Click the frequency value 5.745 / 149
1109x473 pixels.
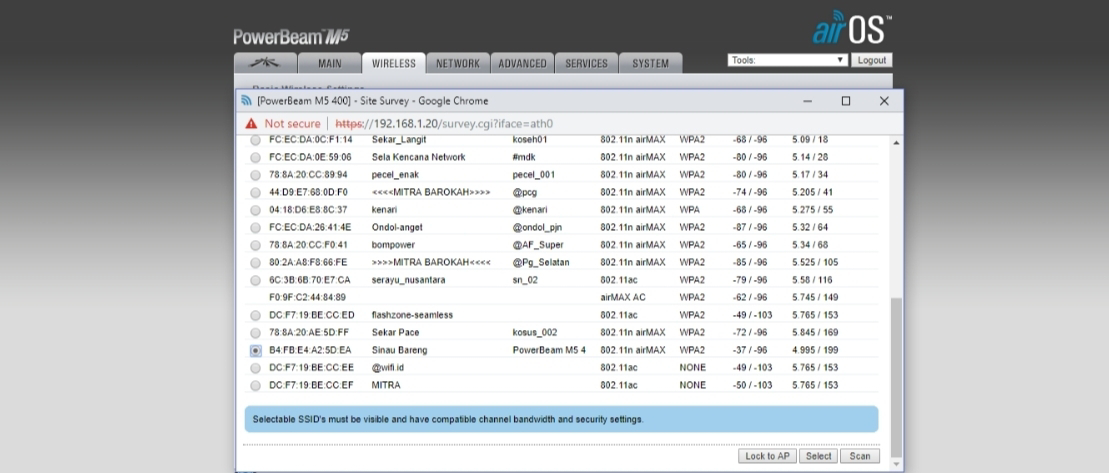pyautogui.click(x=815, y=298)
